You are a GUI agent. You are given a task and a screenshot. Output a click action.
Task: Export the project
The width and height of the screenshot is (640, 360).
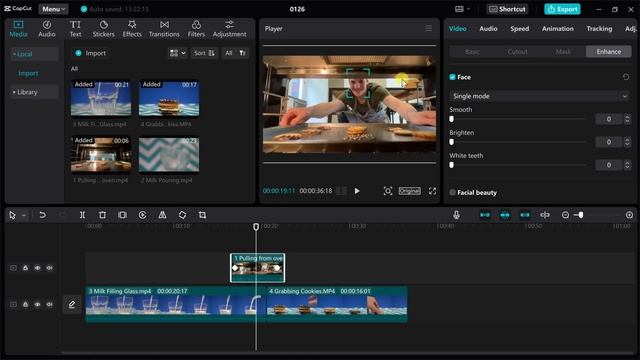click(562, 9)
